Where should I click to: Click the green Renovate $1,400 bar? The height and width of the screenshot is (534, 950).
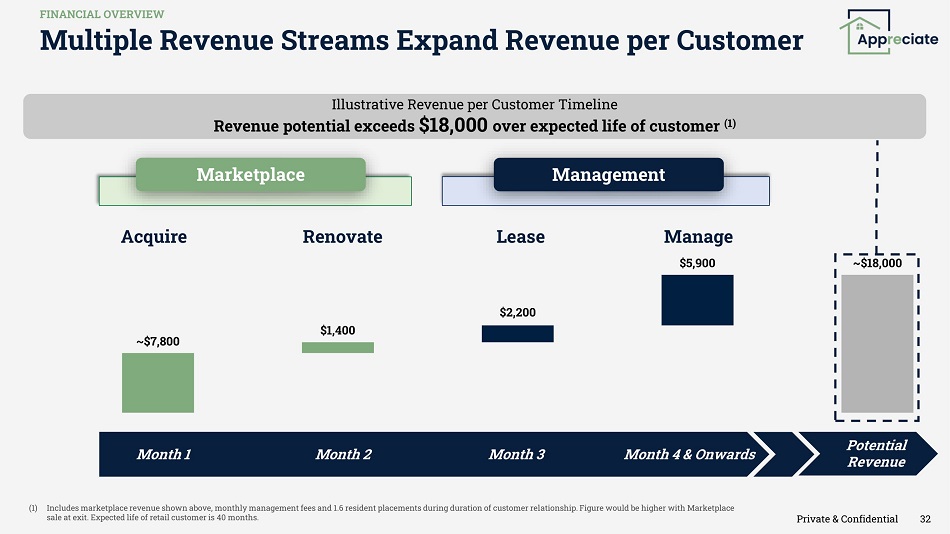[x=338, y=347]
